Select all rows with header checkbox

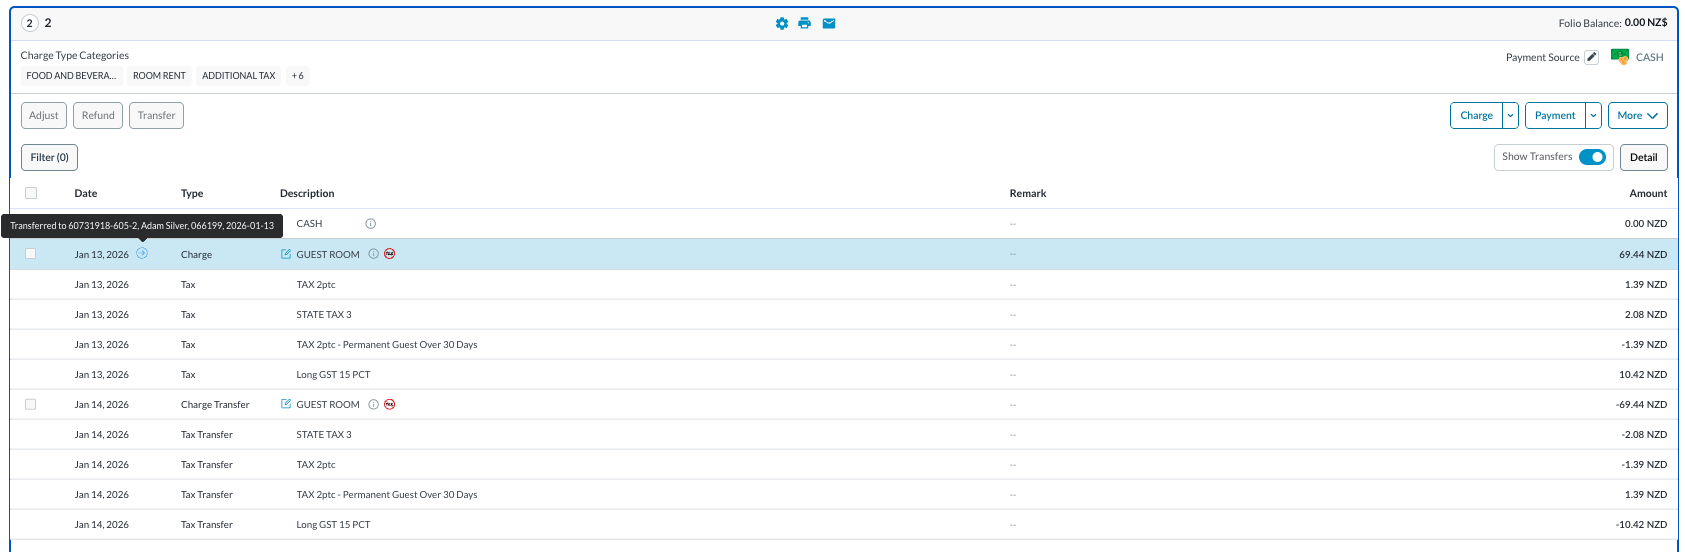pos(31,193)
